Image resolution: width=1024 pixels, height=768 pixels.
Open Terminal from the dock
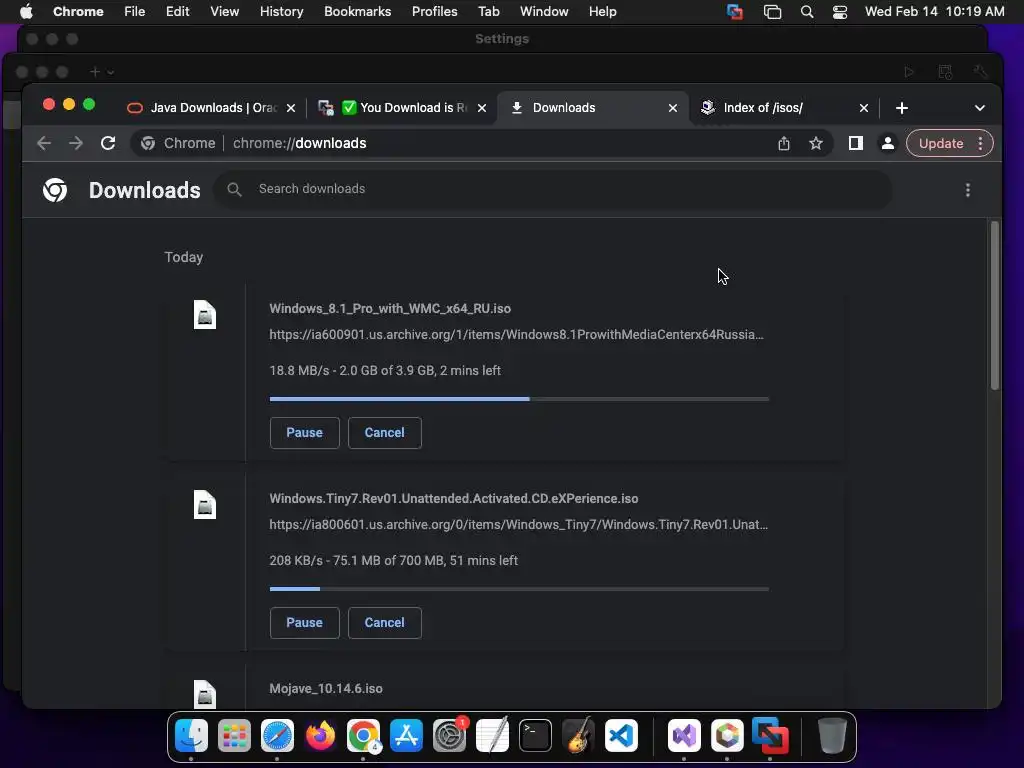coord(536,736)
